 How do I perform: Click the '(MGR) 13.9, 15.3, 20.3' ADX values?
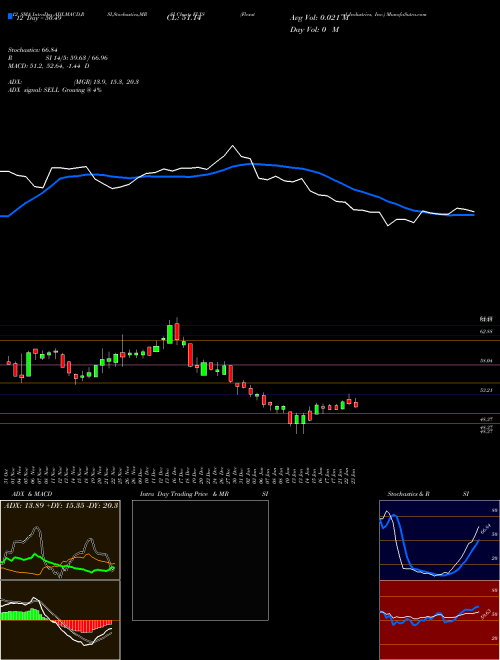106,82
